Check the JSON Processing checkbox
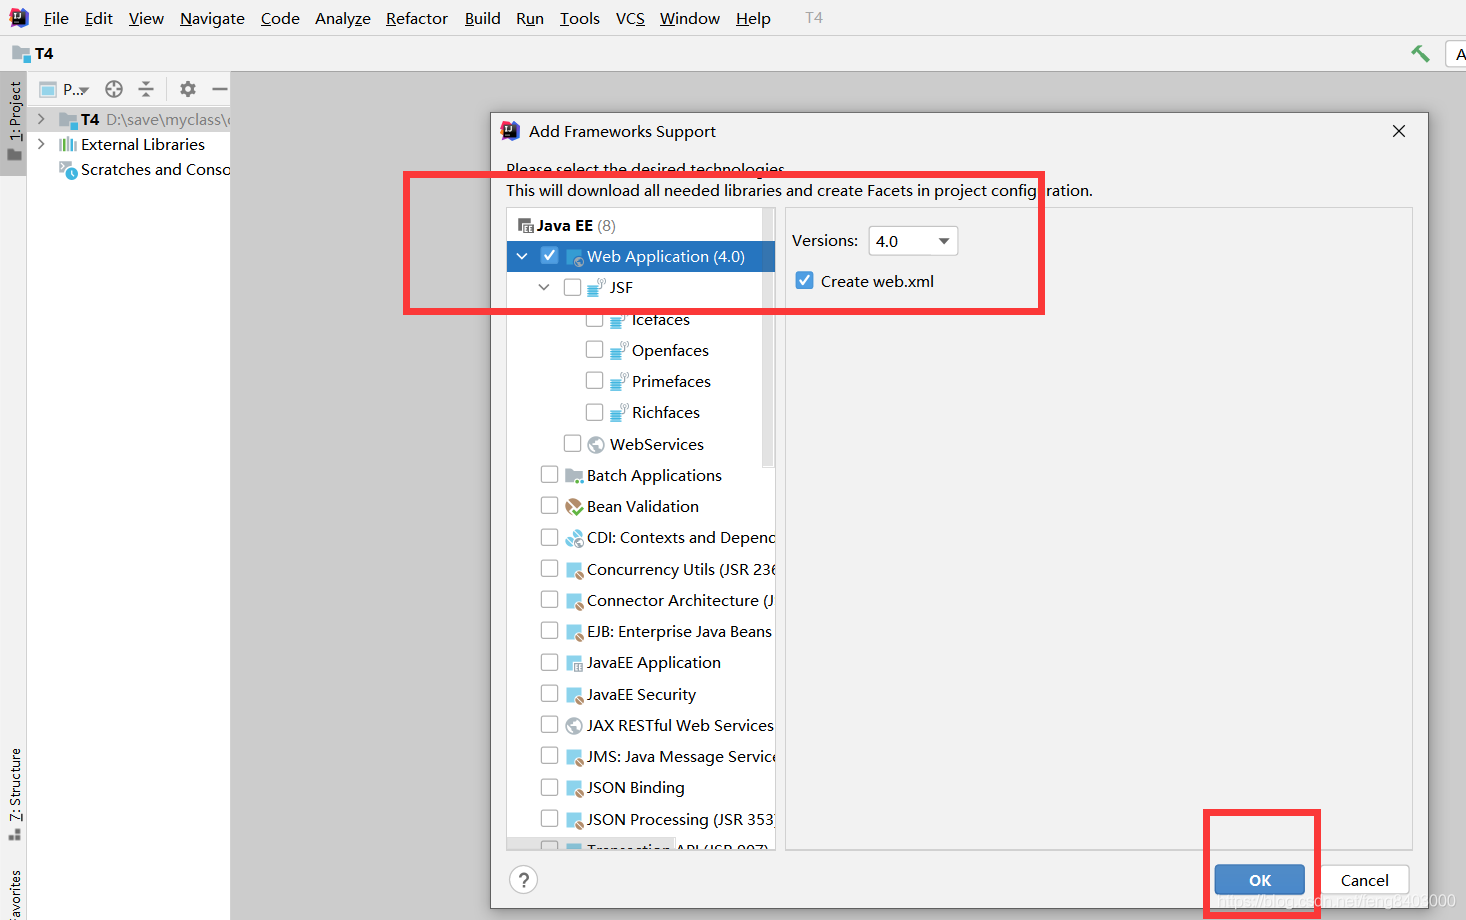Image resolution: width=1466 pixels, height=920 pixels. click(x=549, y=818)
